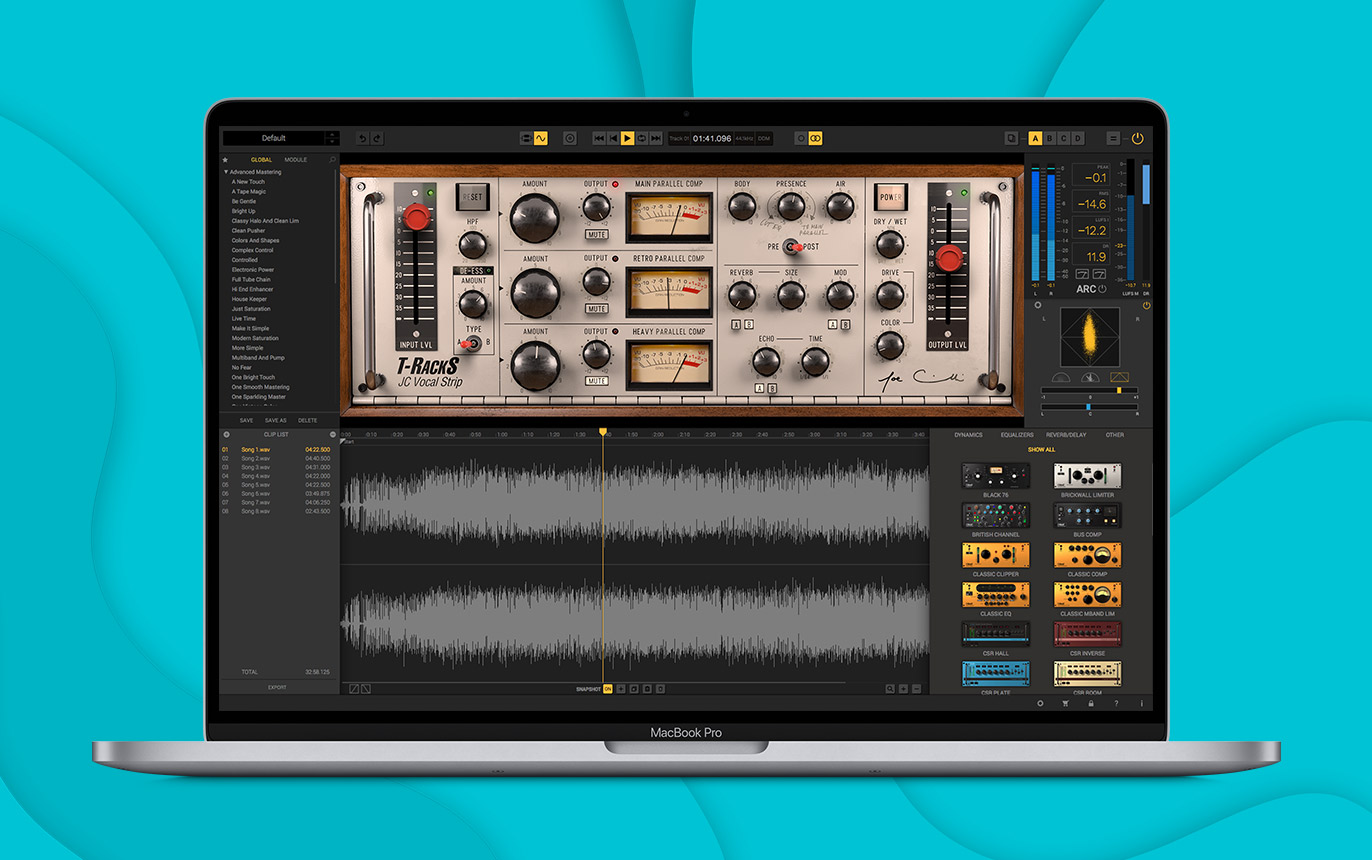1372x860 pixels.
Task: Select Song 3.wav in clip list
Action: pos(276,467)
